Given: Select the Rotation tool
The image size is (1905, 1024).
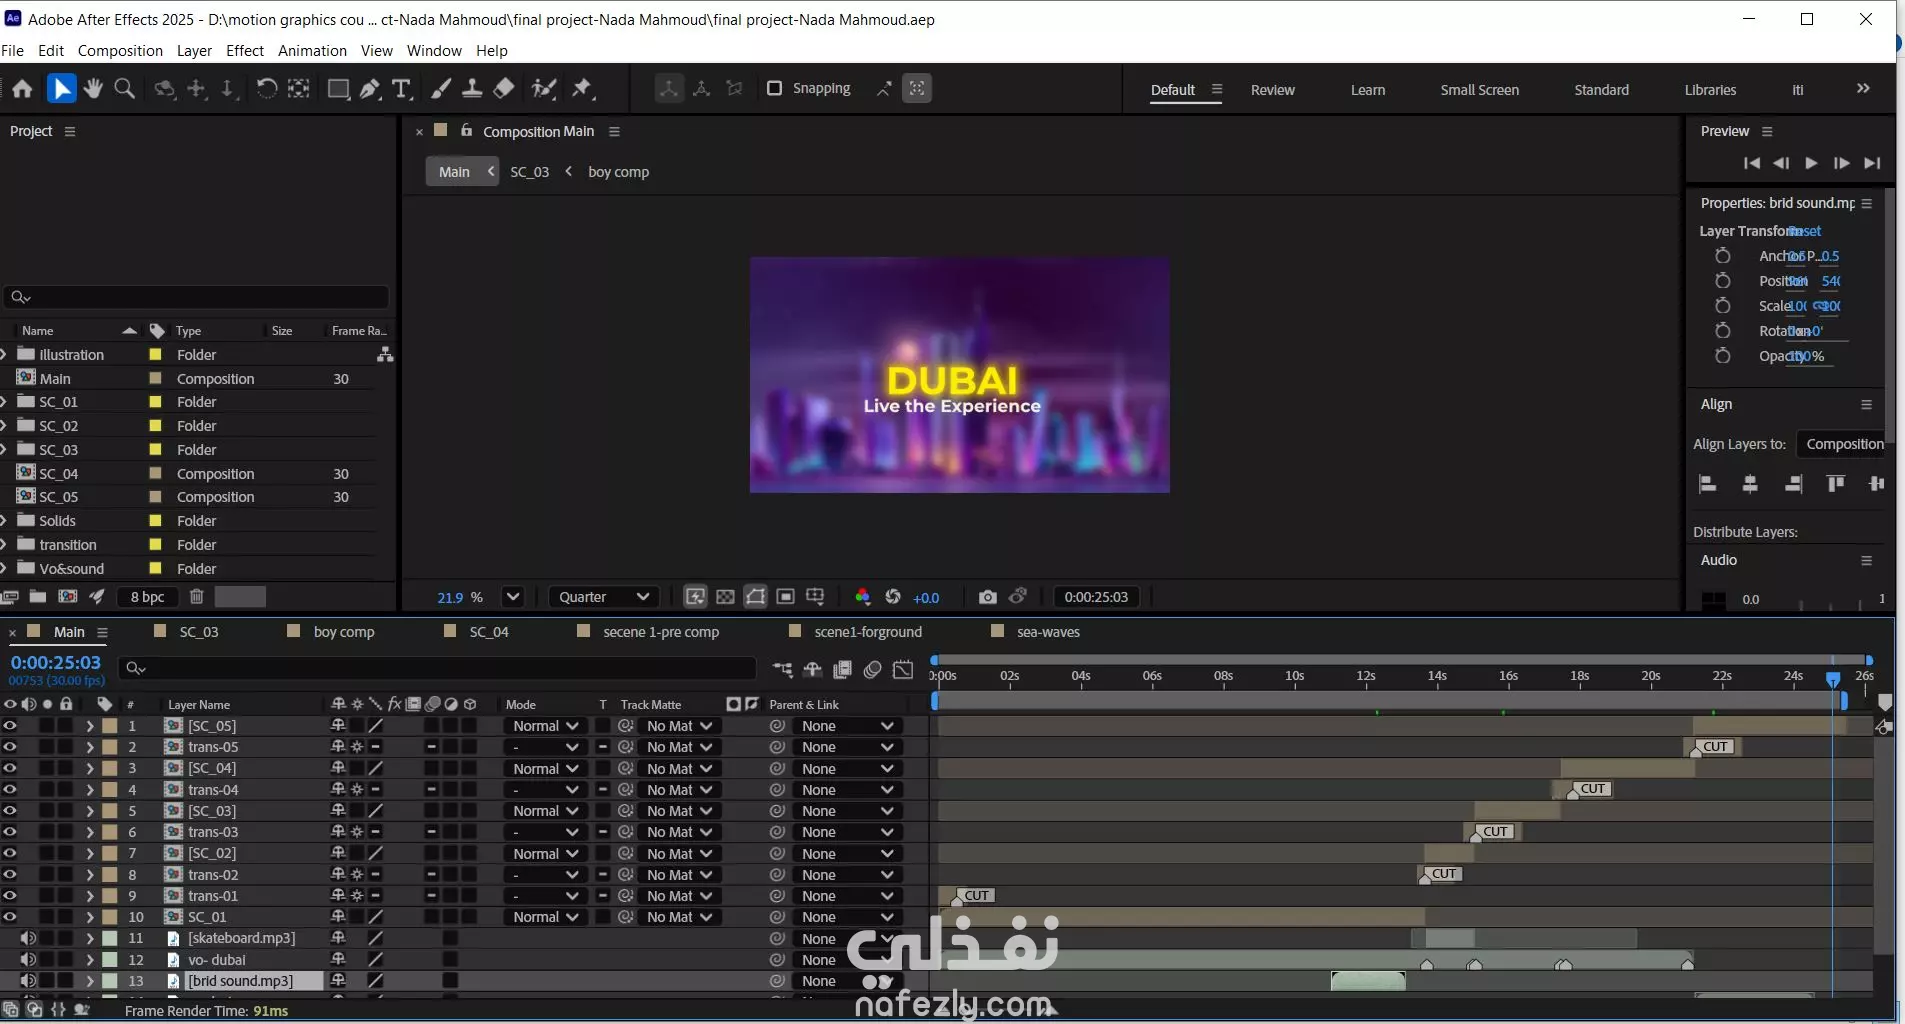Looking at the screenshot, I should (x=266, y=89).
